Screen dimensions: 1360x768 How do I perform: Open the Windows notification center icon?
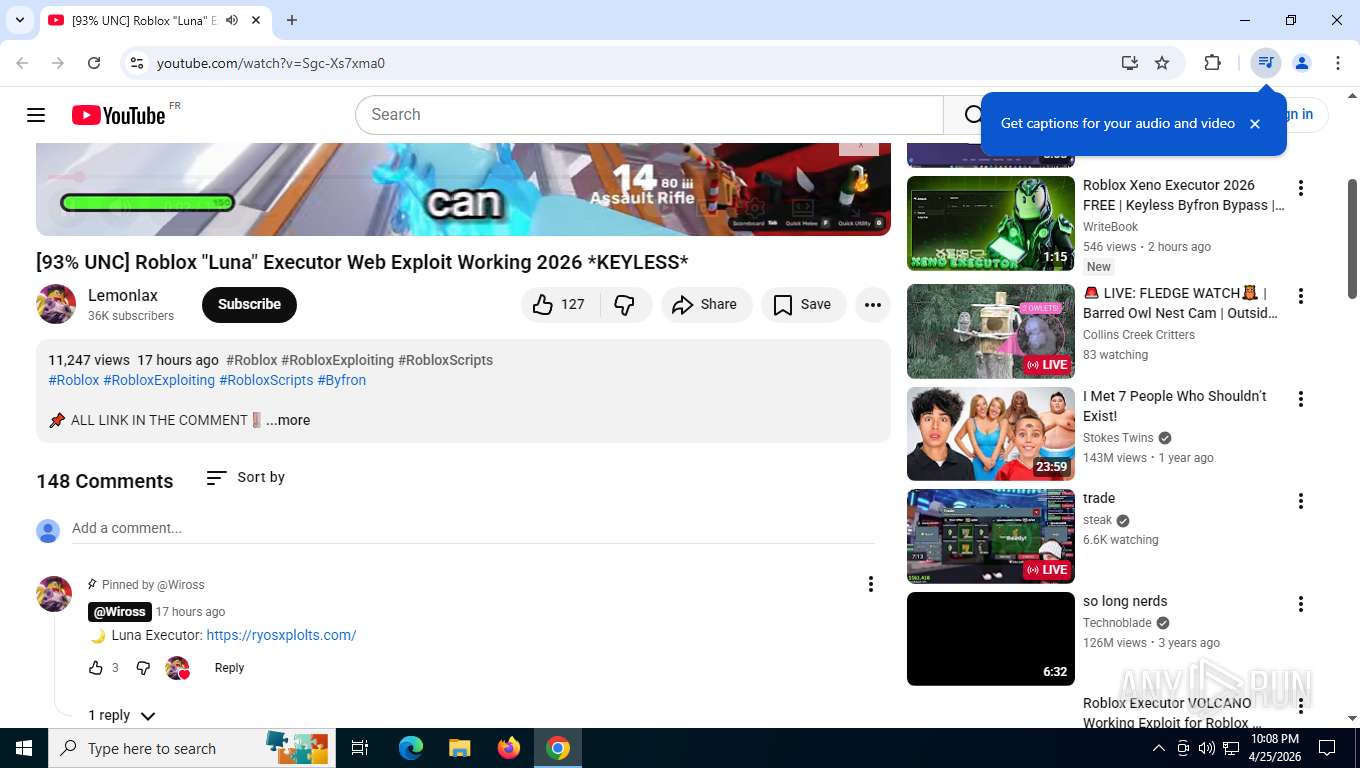click(x=1327, y=748)
